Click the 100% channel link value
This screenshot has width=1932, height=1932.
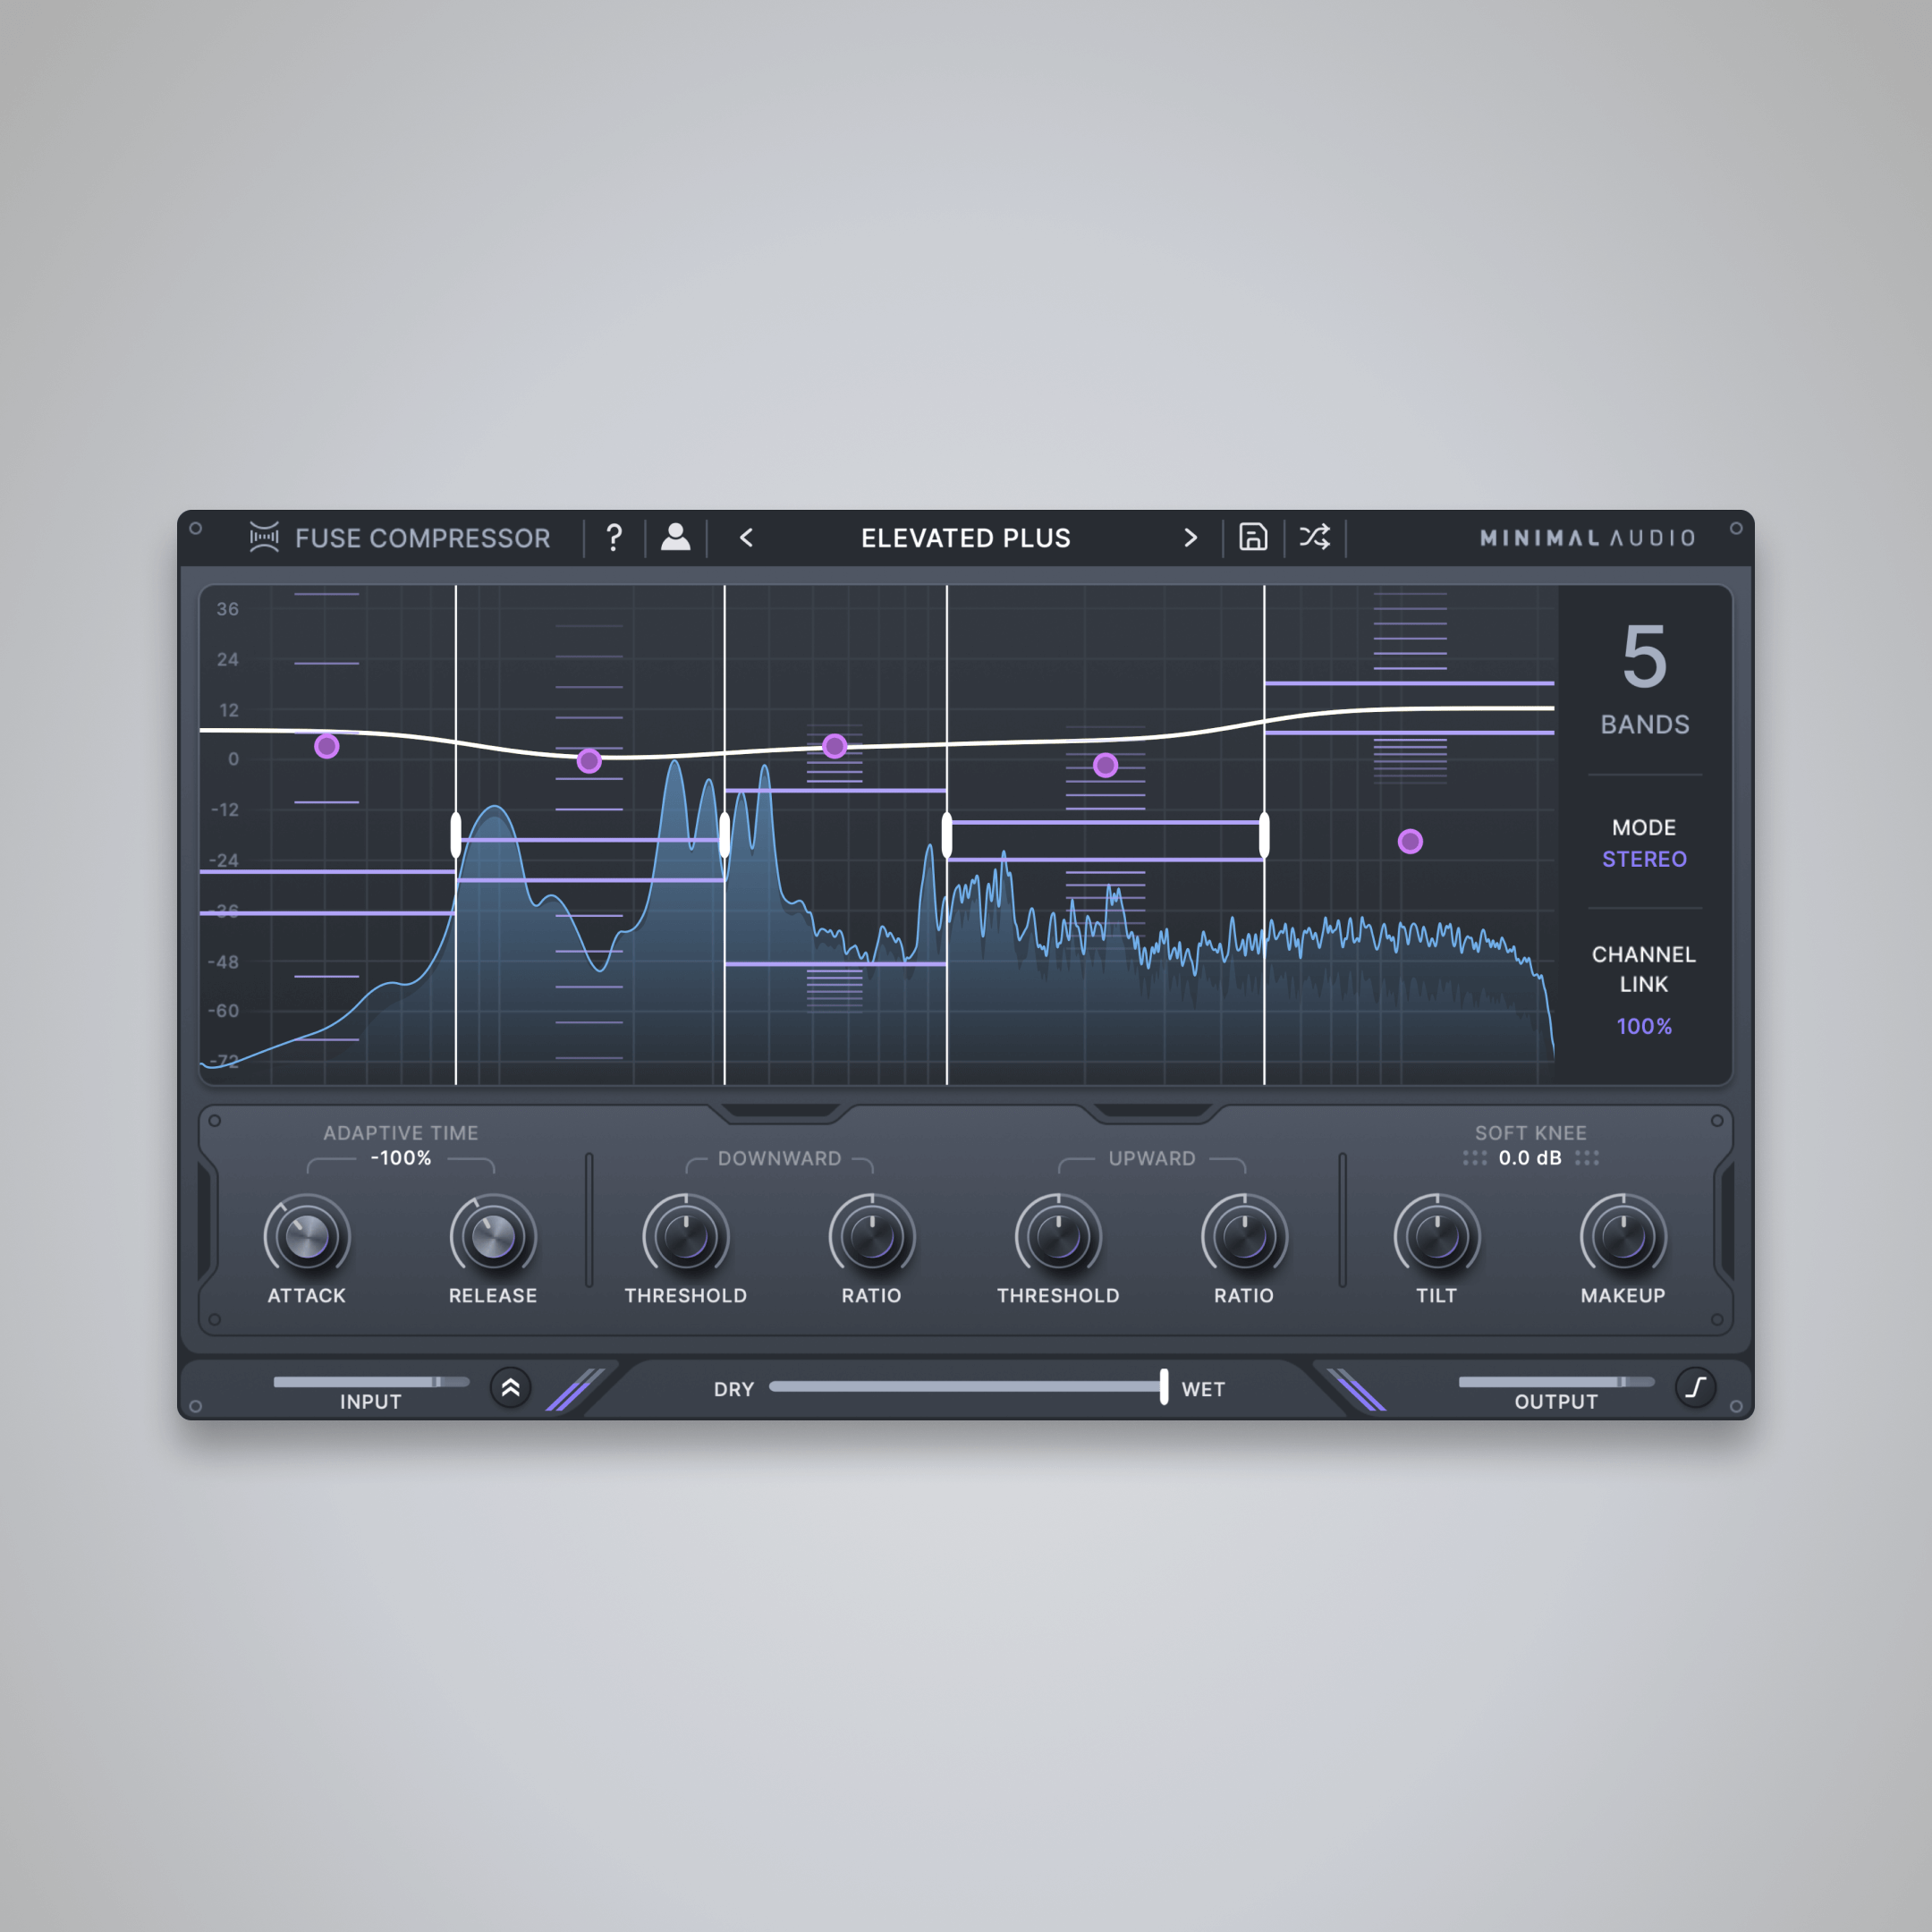coord(1644,1026)
